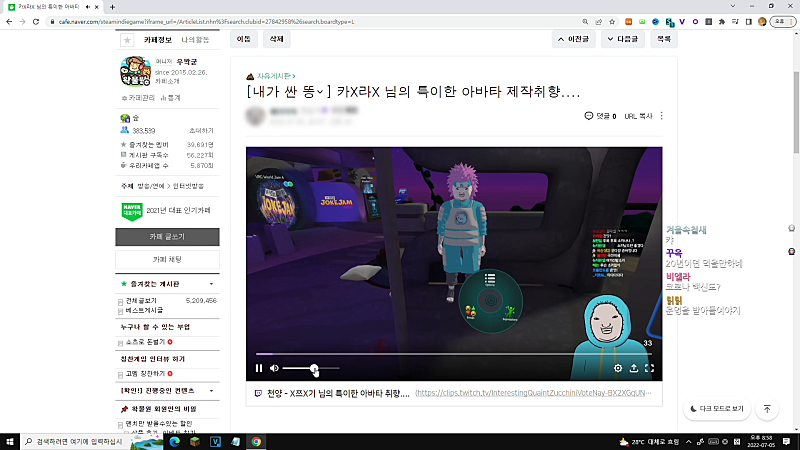
Task: Show hidden system tray icons chevron
Action: coord(688,441)
